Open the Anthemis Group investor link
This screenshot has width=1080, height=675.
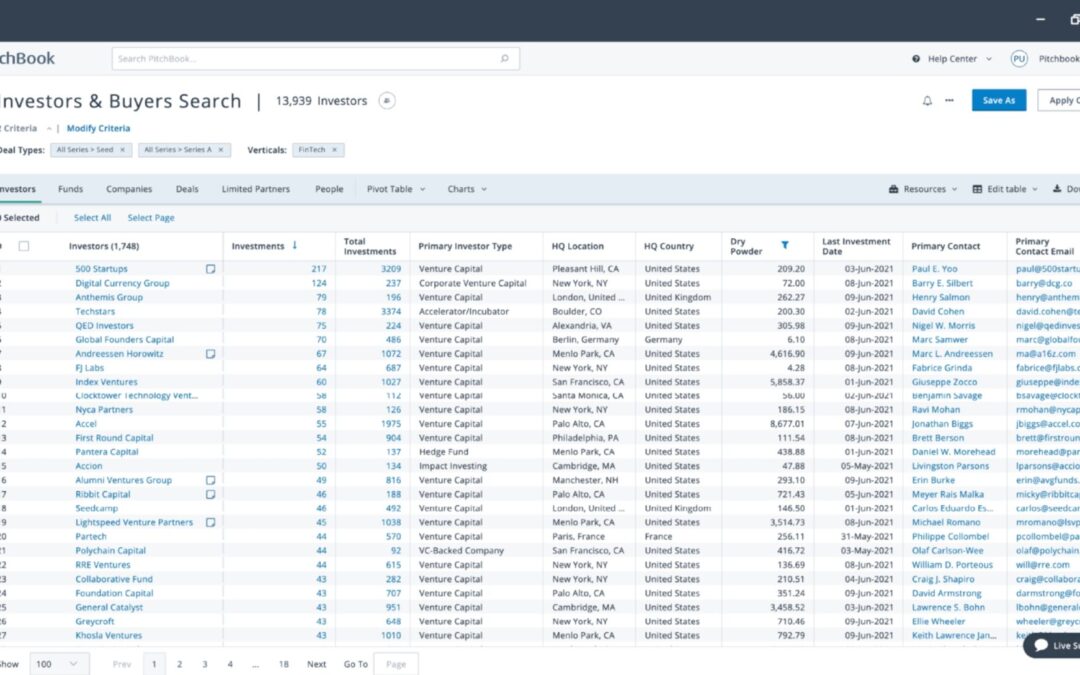pos(109,298)
